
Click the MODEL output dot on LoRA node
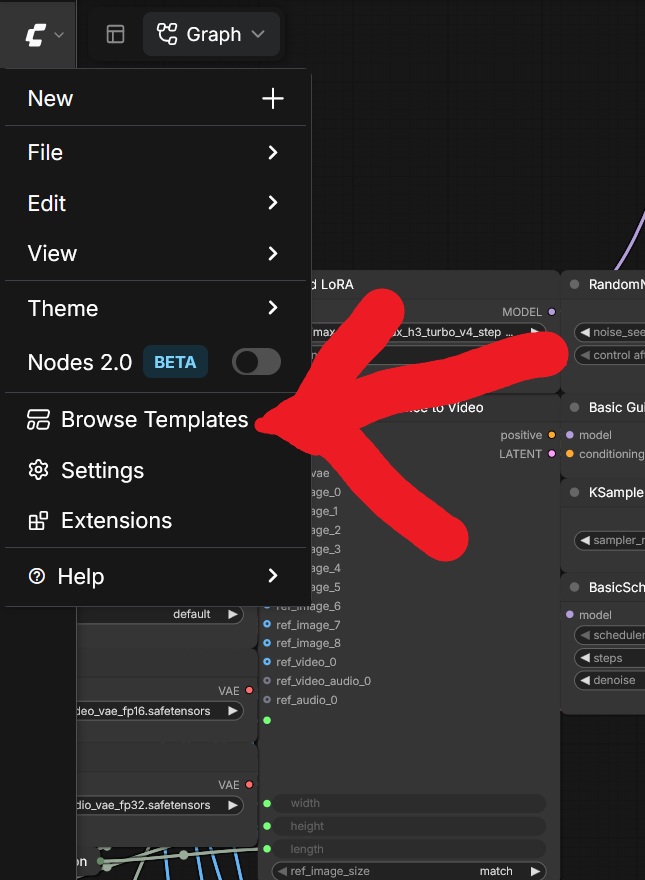tap(552, 312)
